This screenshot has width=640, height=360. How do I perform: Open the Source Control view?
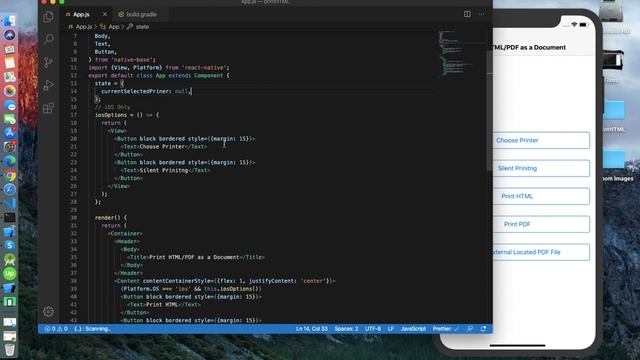[x=48, y=62]
